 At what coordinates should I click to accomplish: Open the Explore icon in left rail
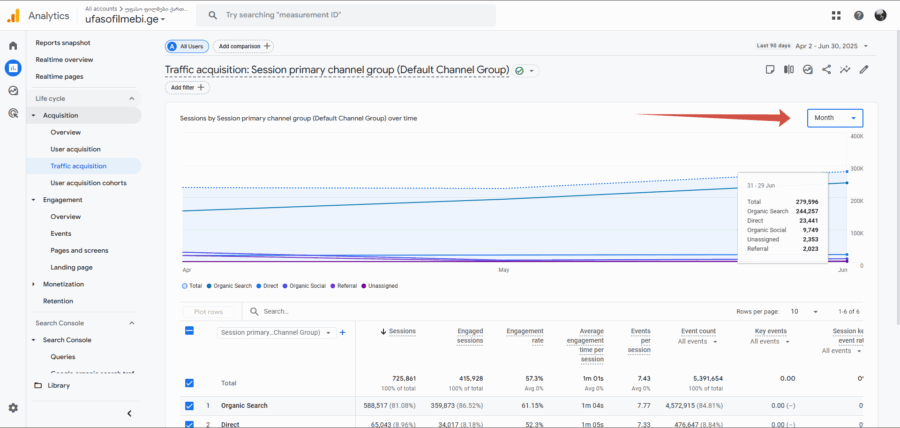coord(13,91)
